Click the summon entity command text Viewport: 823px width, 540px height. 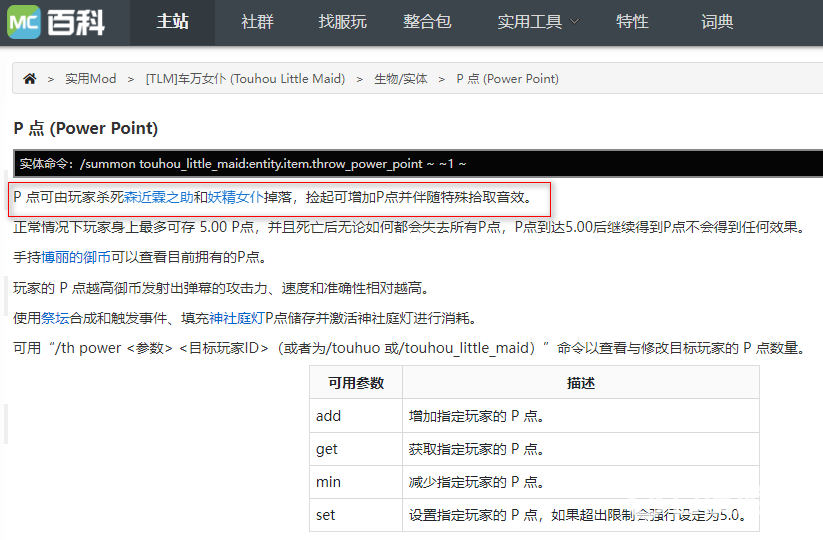(x=273, y=164)
